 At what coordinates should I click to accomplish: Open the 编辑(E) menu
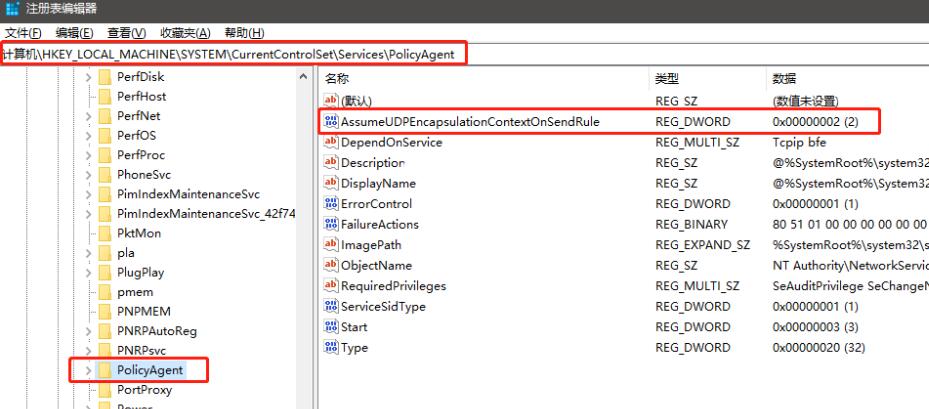coord(75,33)
